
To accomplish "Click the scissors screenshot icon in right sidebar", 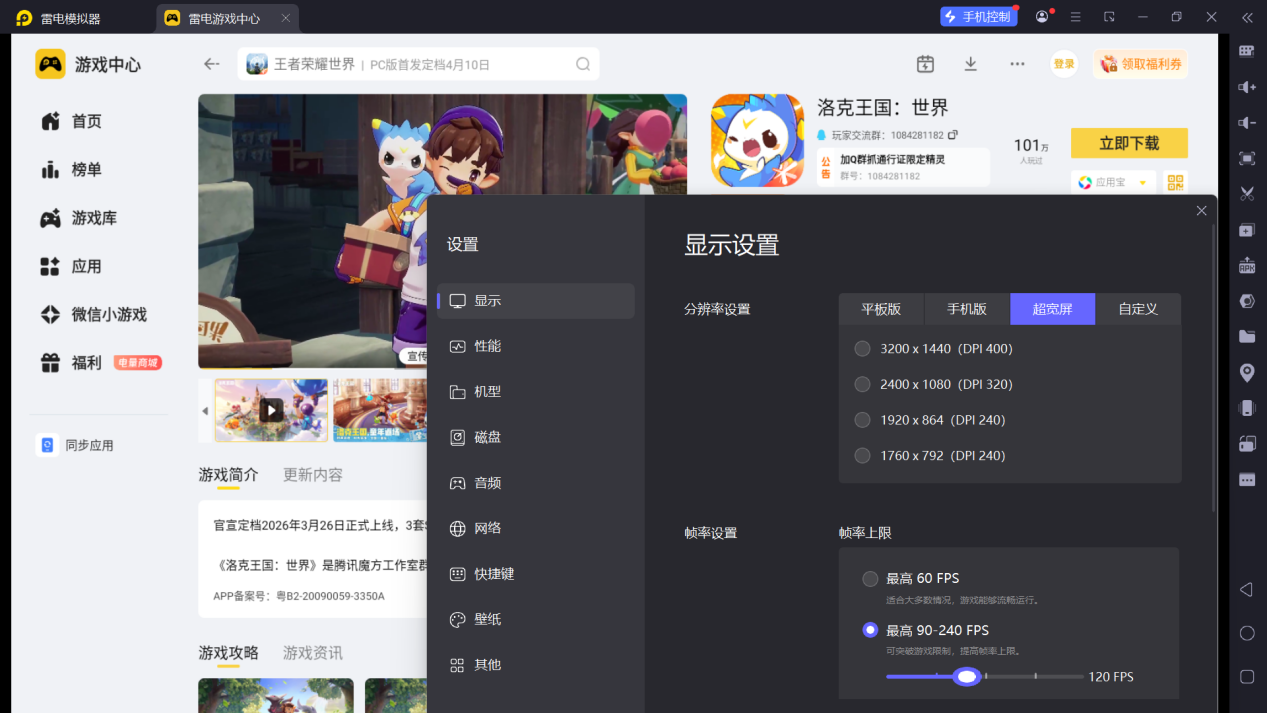I will coord(1247,194).
